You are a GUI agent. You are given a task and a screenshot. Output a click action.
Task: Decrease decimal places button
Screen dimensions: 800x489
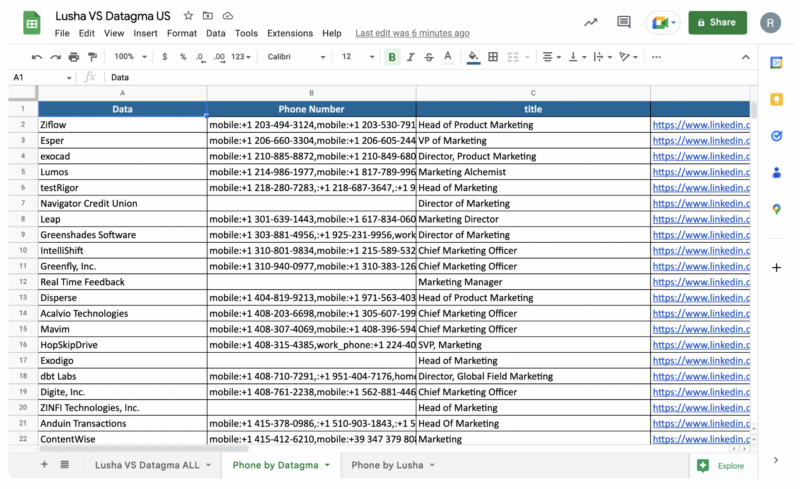pyautogui.click(x=201, y=57)
